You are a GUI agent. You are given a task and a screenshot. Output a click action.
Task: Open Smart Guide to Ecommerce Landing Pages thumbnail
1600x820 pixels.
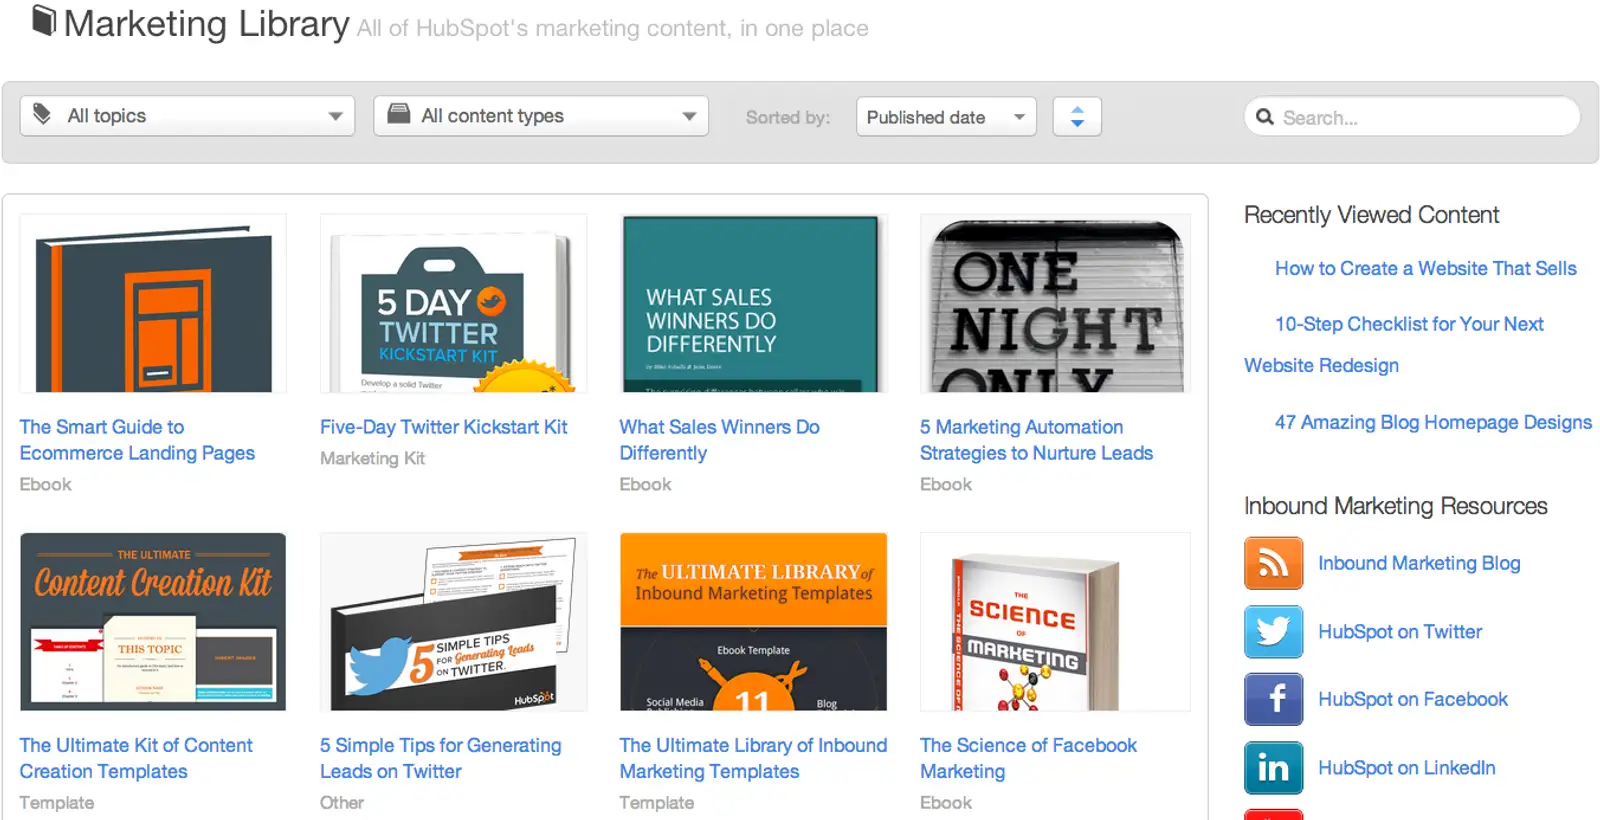point(153,303)
